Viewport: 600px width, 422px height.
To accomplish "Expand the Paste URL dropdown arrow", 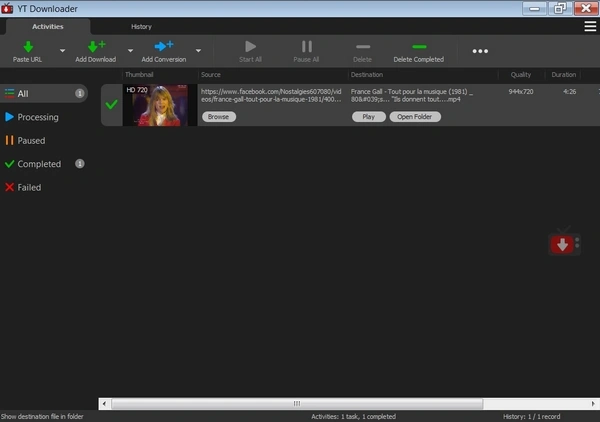I will (62, 50).
